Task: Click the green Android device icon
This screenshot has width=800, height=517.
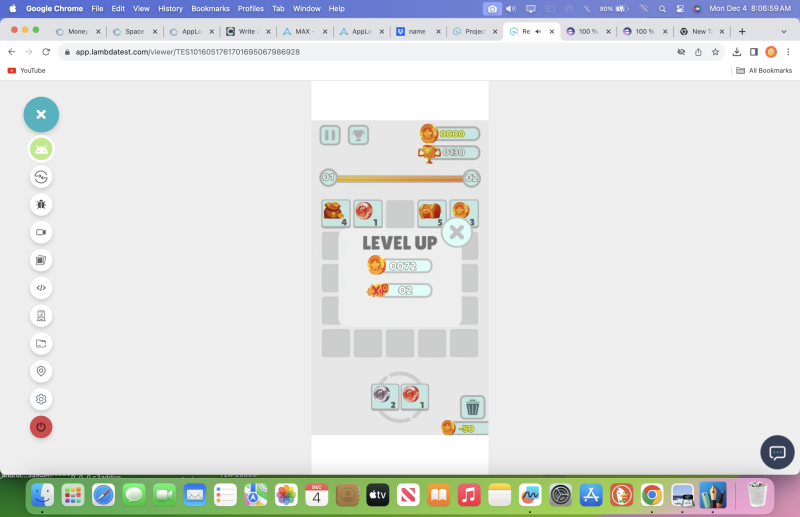Action: tap(41, 149)
